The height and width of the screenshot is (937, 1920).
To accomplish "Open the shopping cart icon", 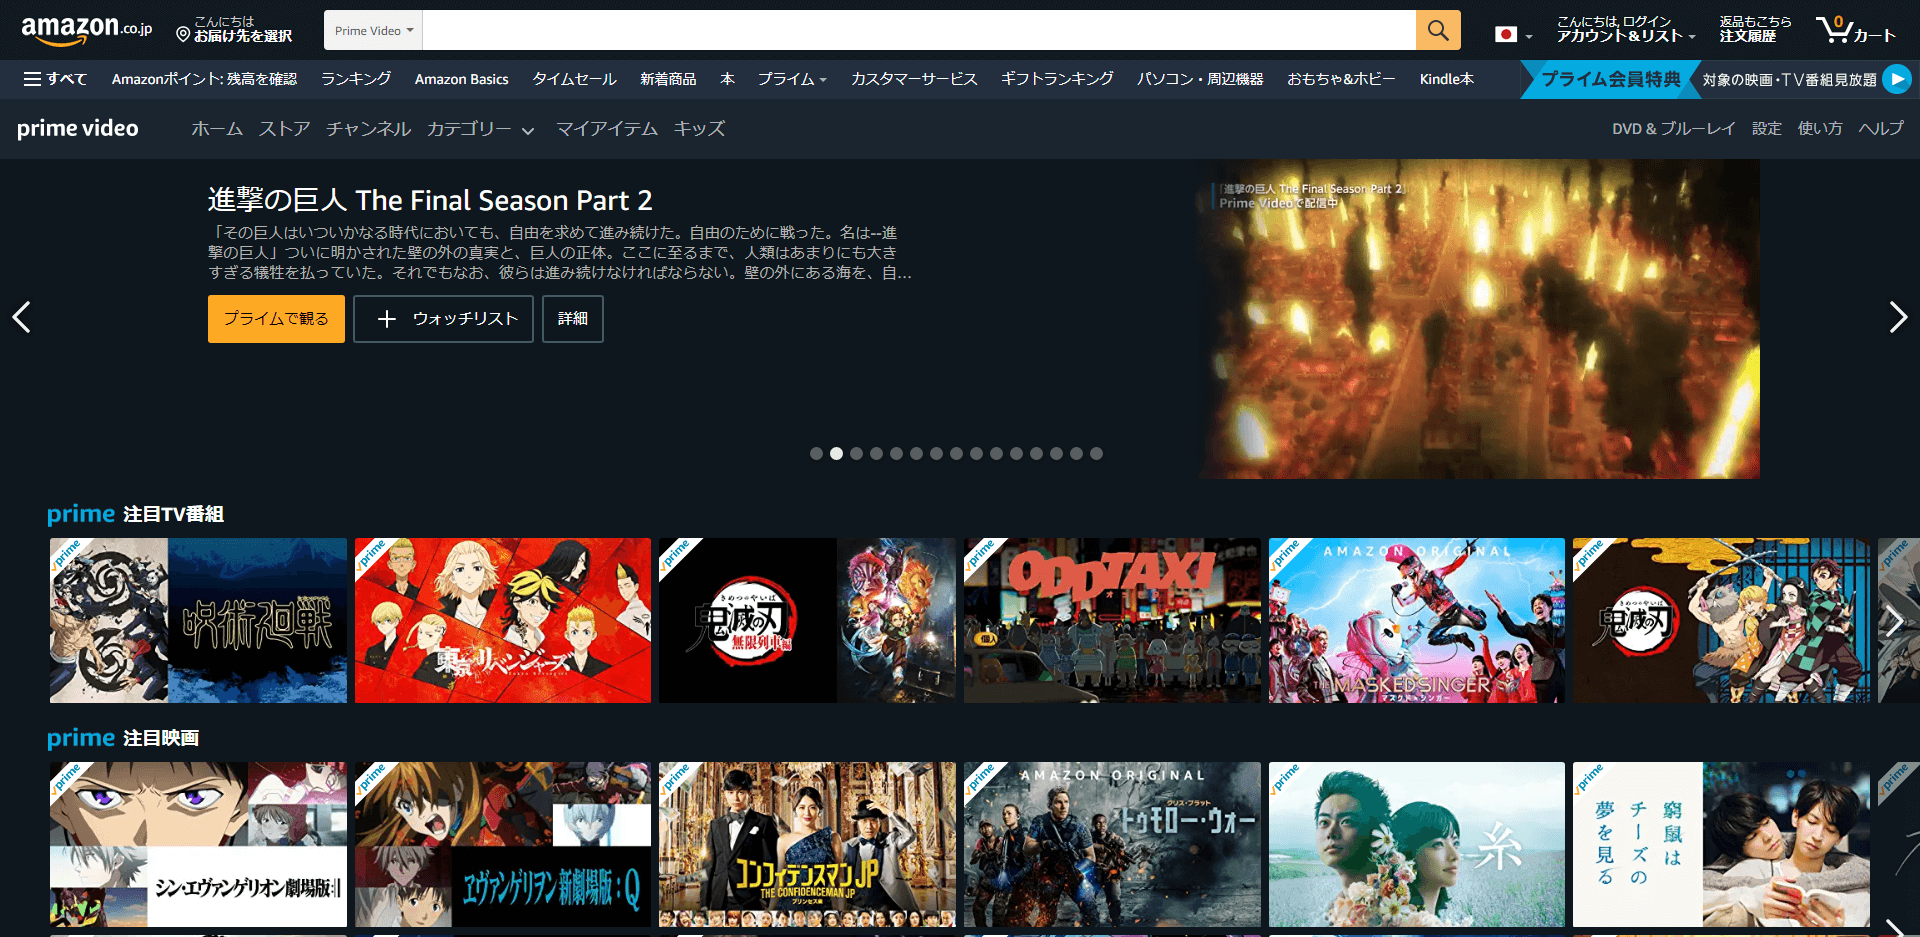I will [x=1855, y=30].
